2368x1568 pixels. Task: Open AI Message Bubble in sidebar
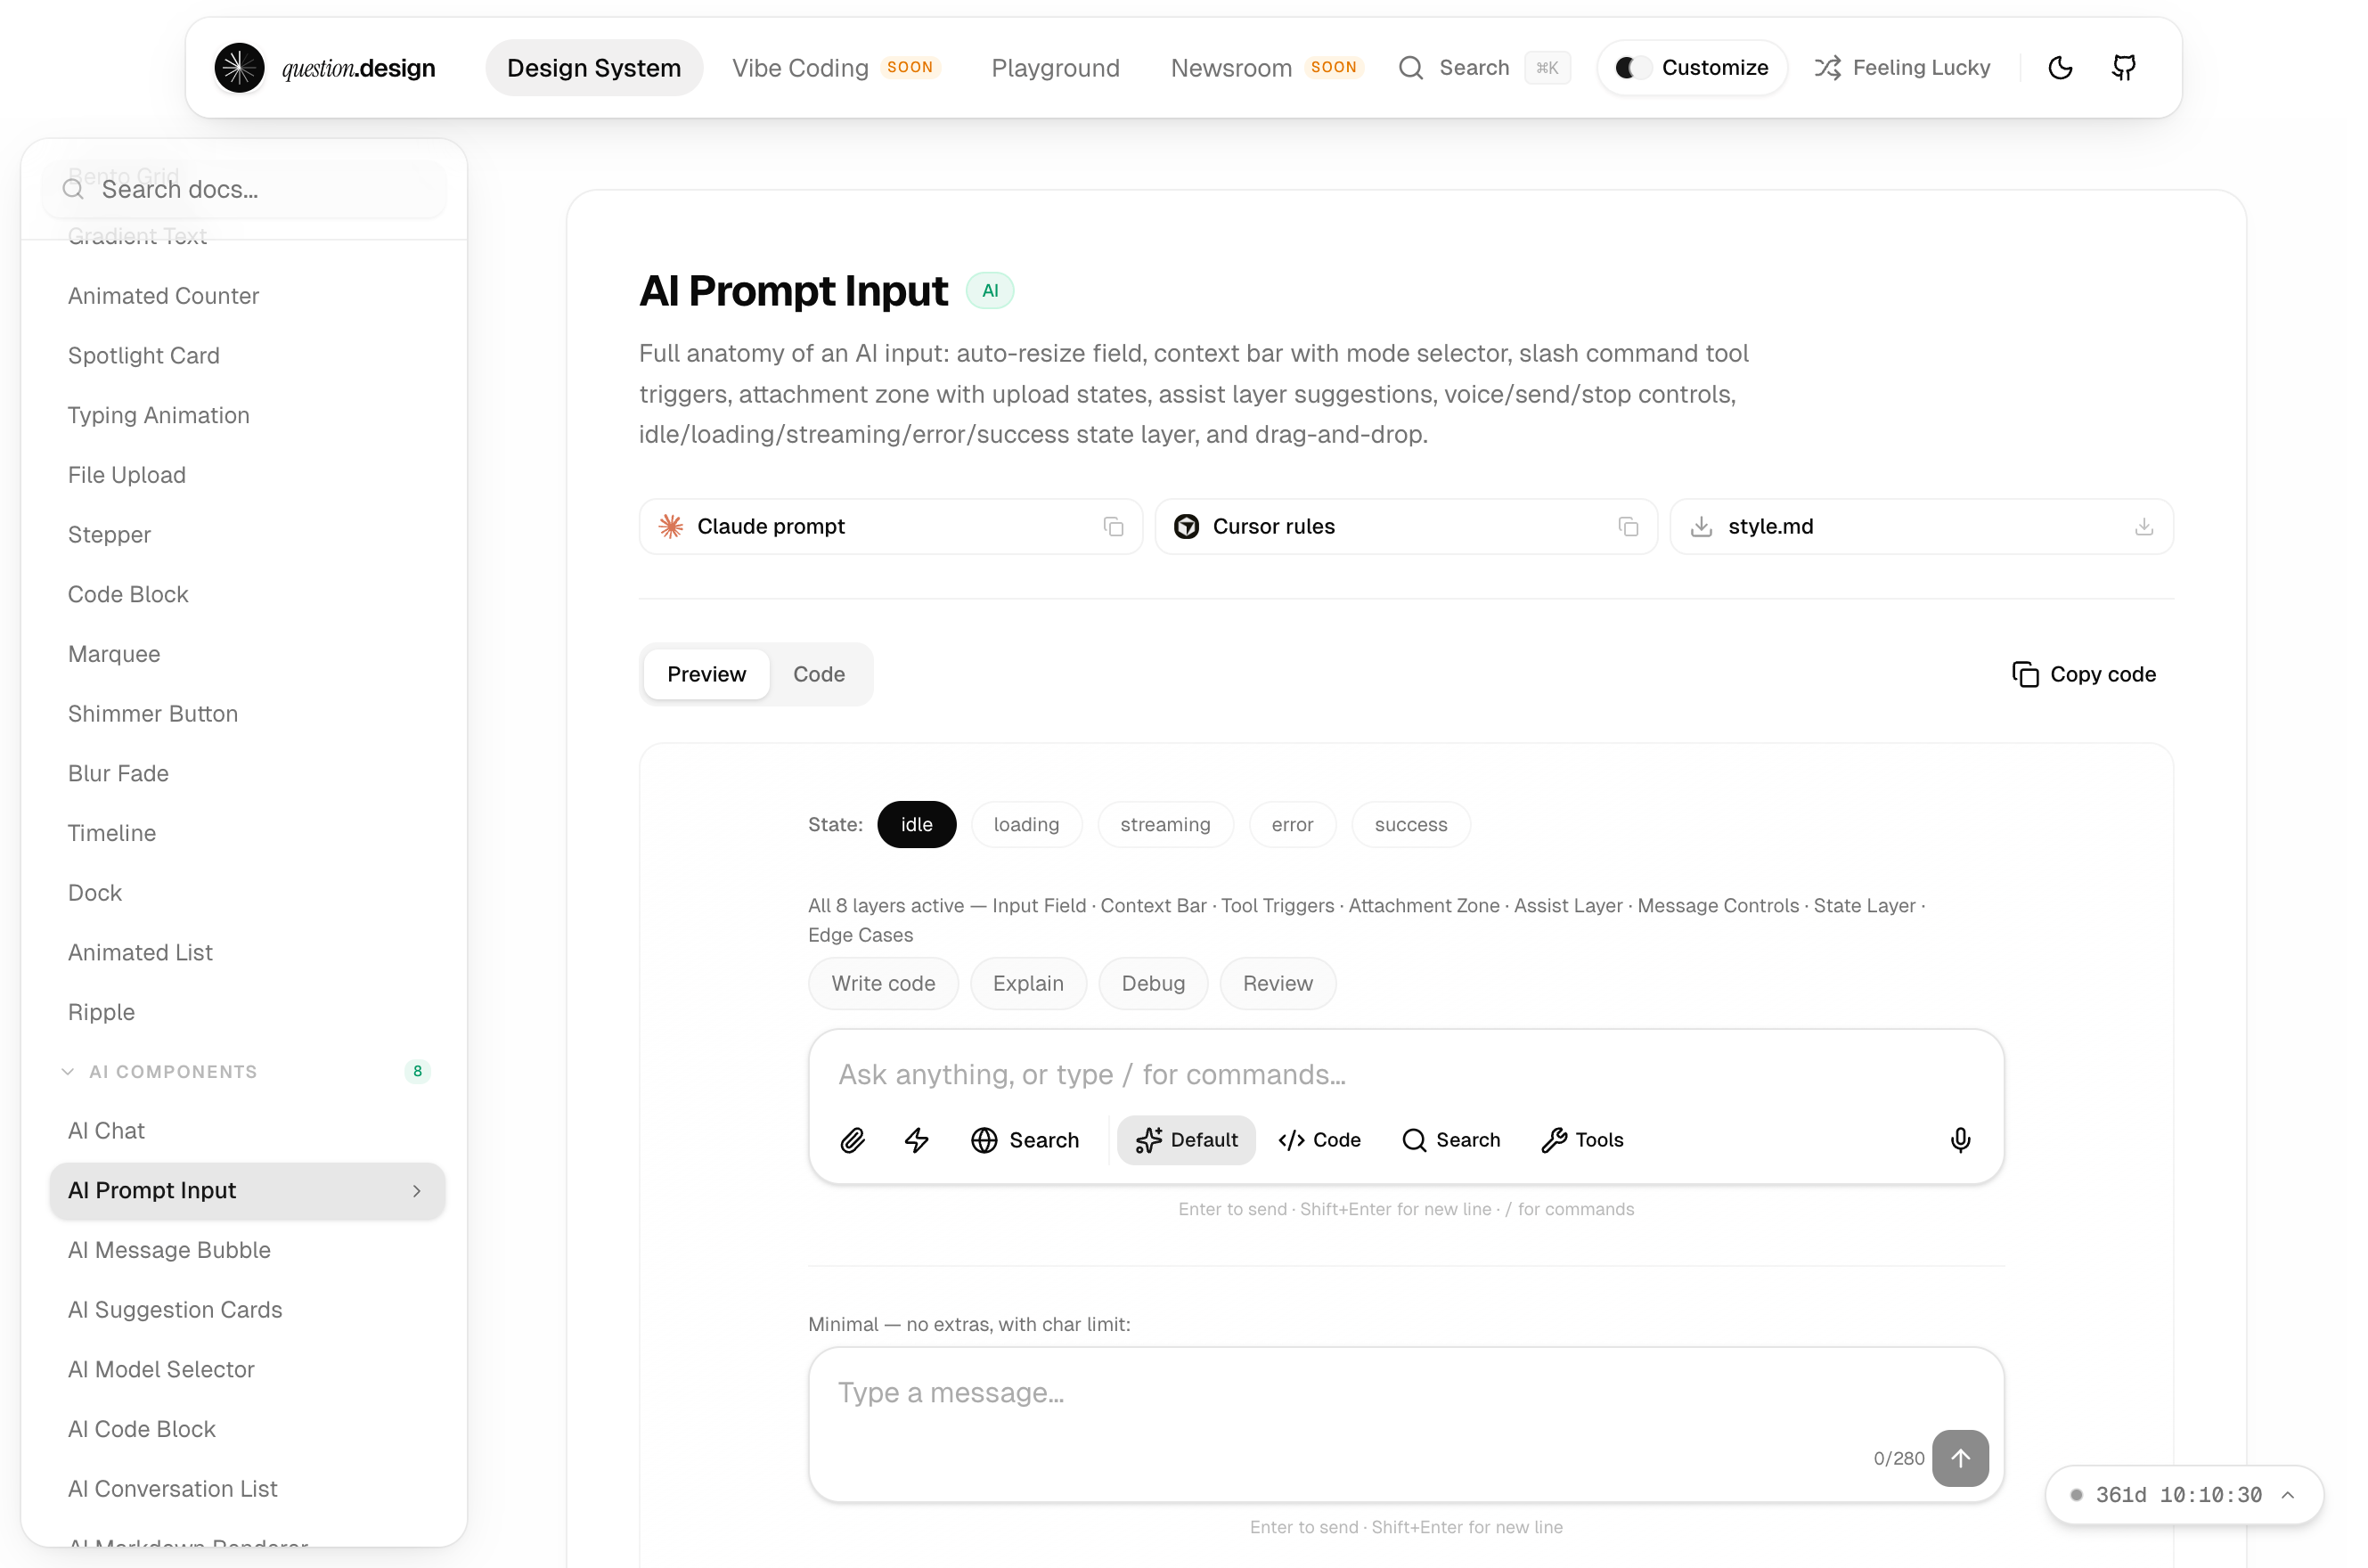click(247, 1251)
